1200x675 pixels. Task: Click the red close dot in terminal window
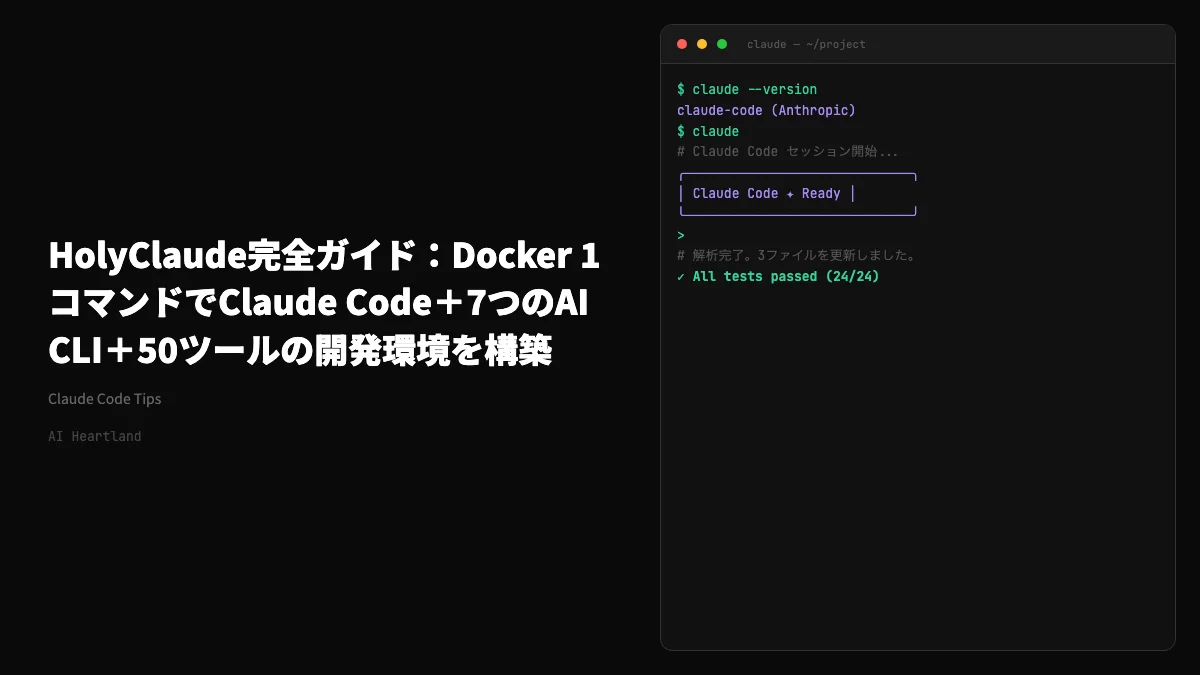(x=682, y=44)
